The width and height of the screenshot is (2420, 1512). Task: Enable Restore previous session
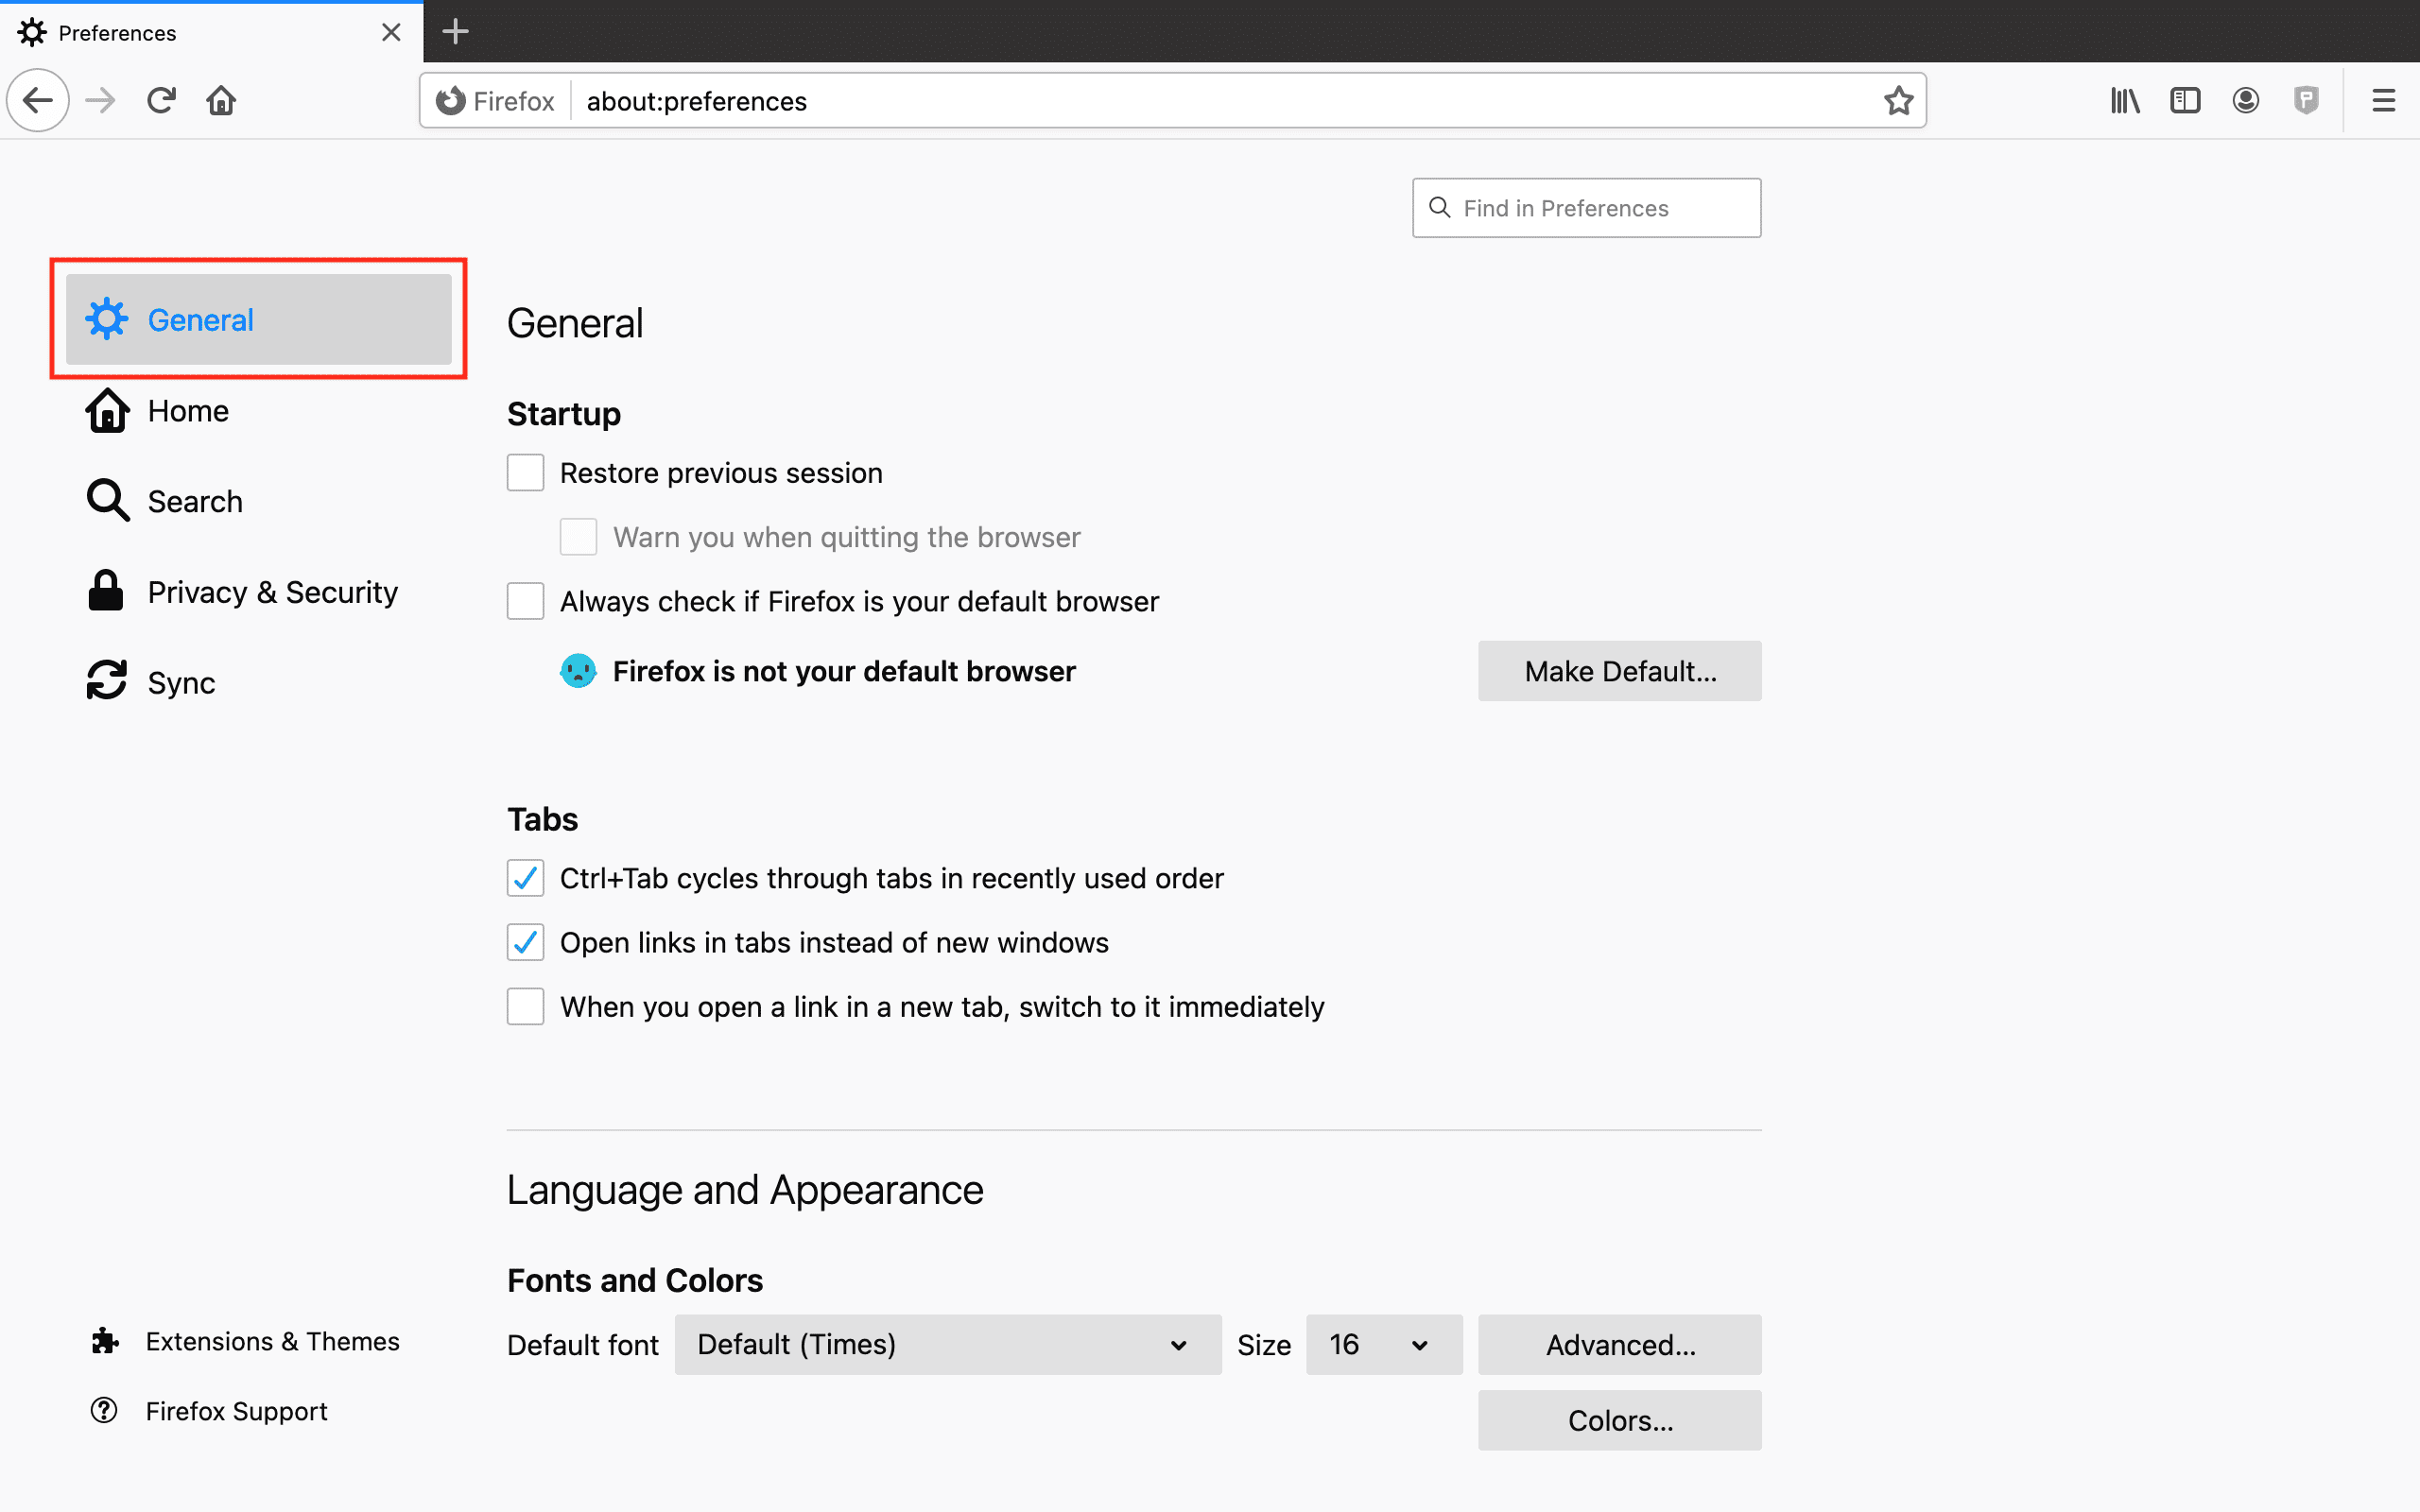pyautogui.click(x=525, y=472)
